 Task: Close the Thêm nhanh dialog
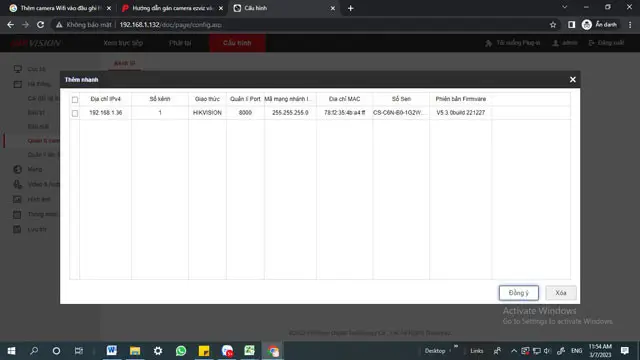[573, 80]
